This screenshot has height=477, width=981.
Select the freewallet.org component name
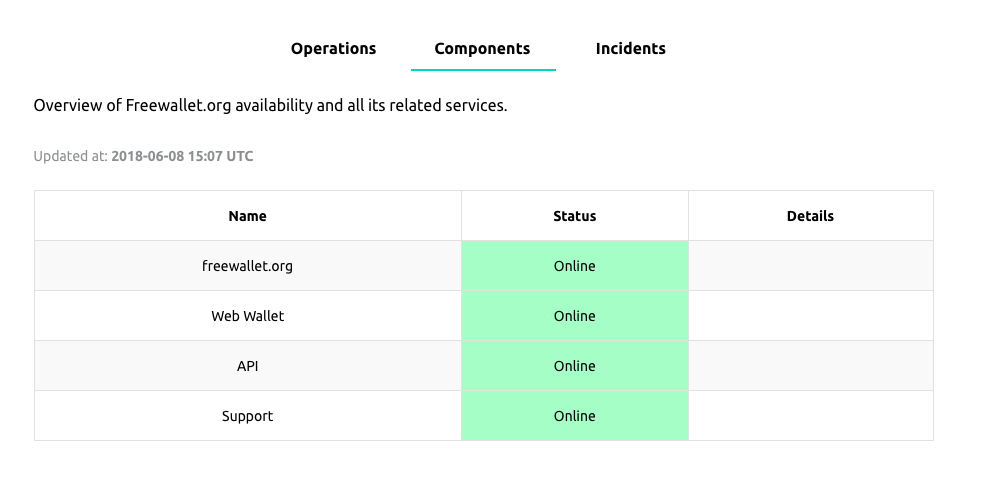pyautogui.click(x=248, y=266)
